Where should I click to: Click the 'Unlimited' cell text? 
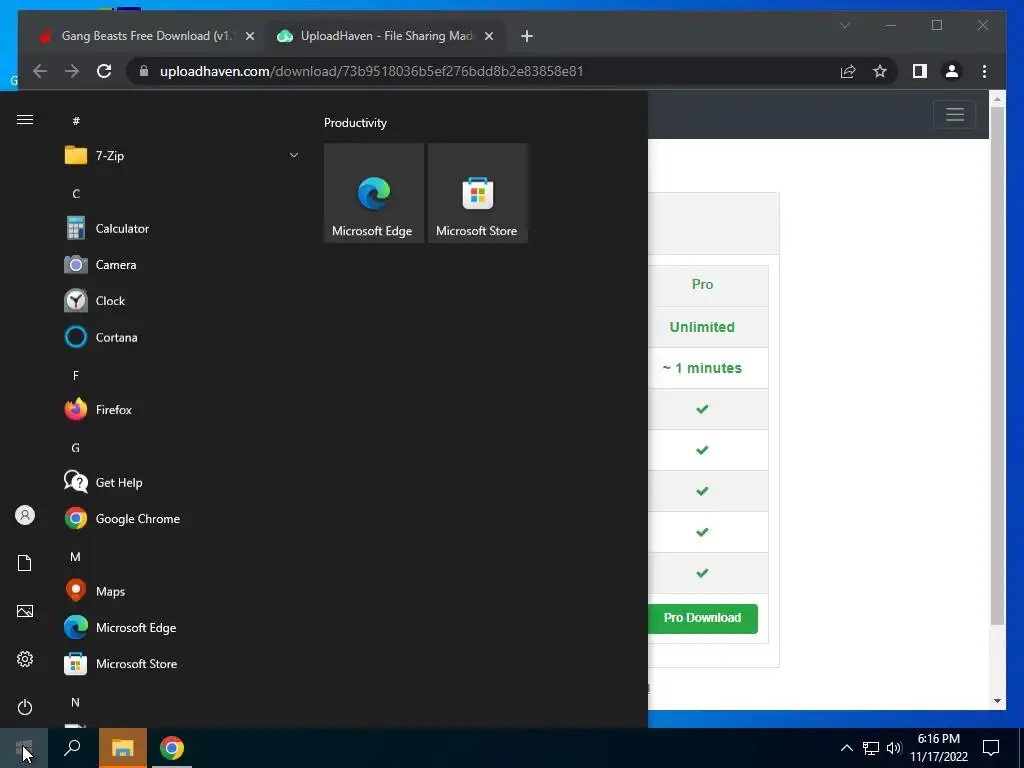[x=702, y=327]
